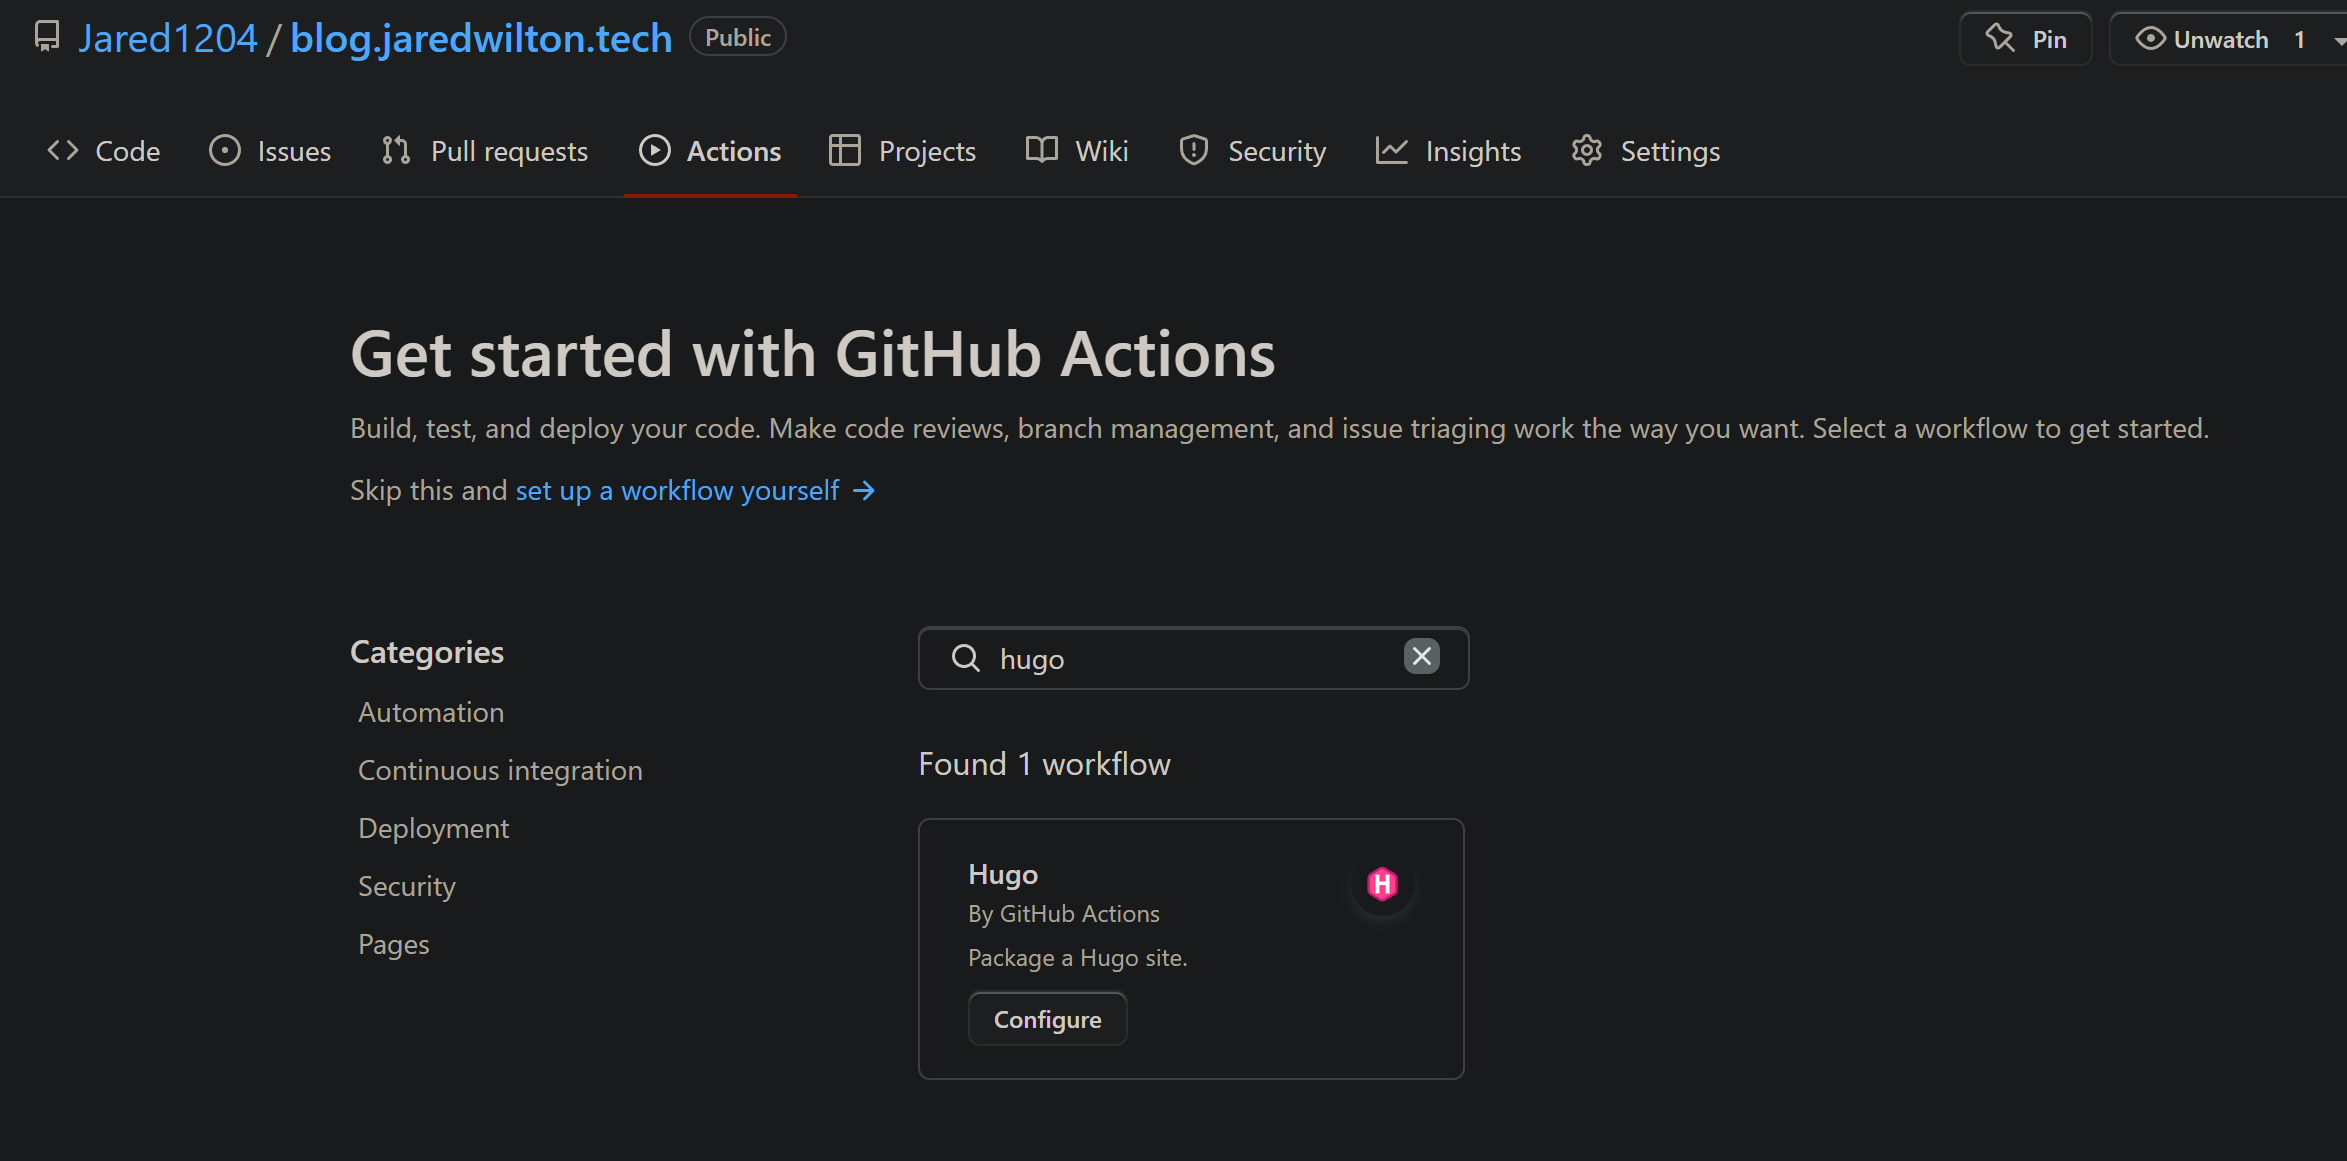Click the Wiki book icon
The height and width of the screenshot is (1161, 2347).
tap(1040, 150)
